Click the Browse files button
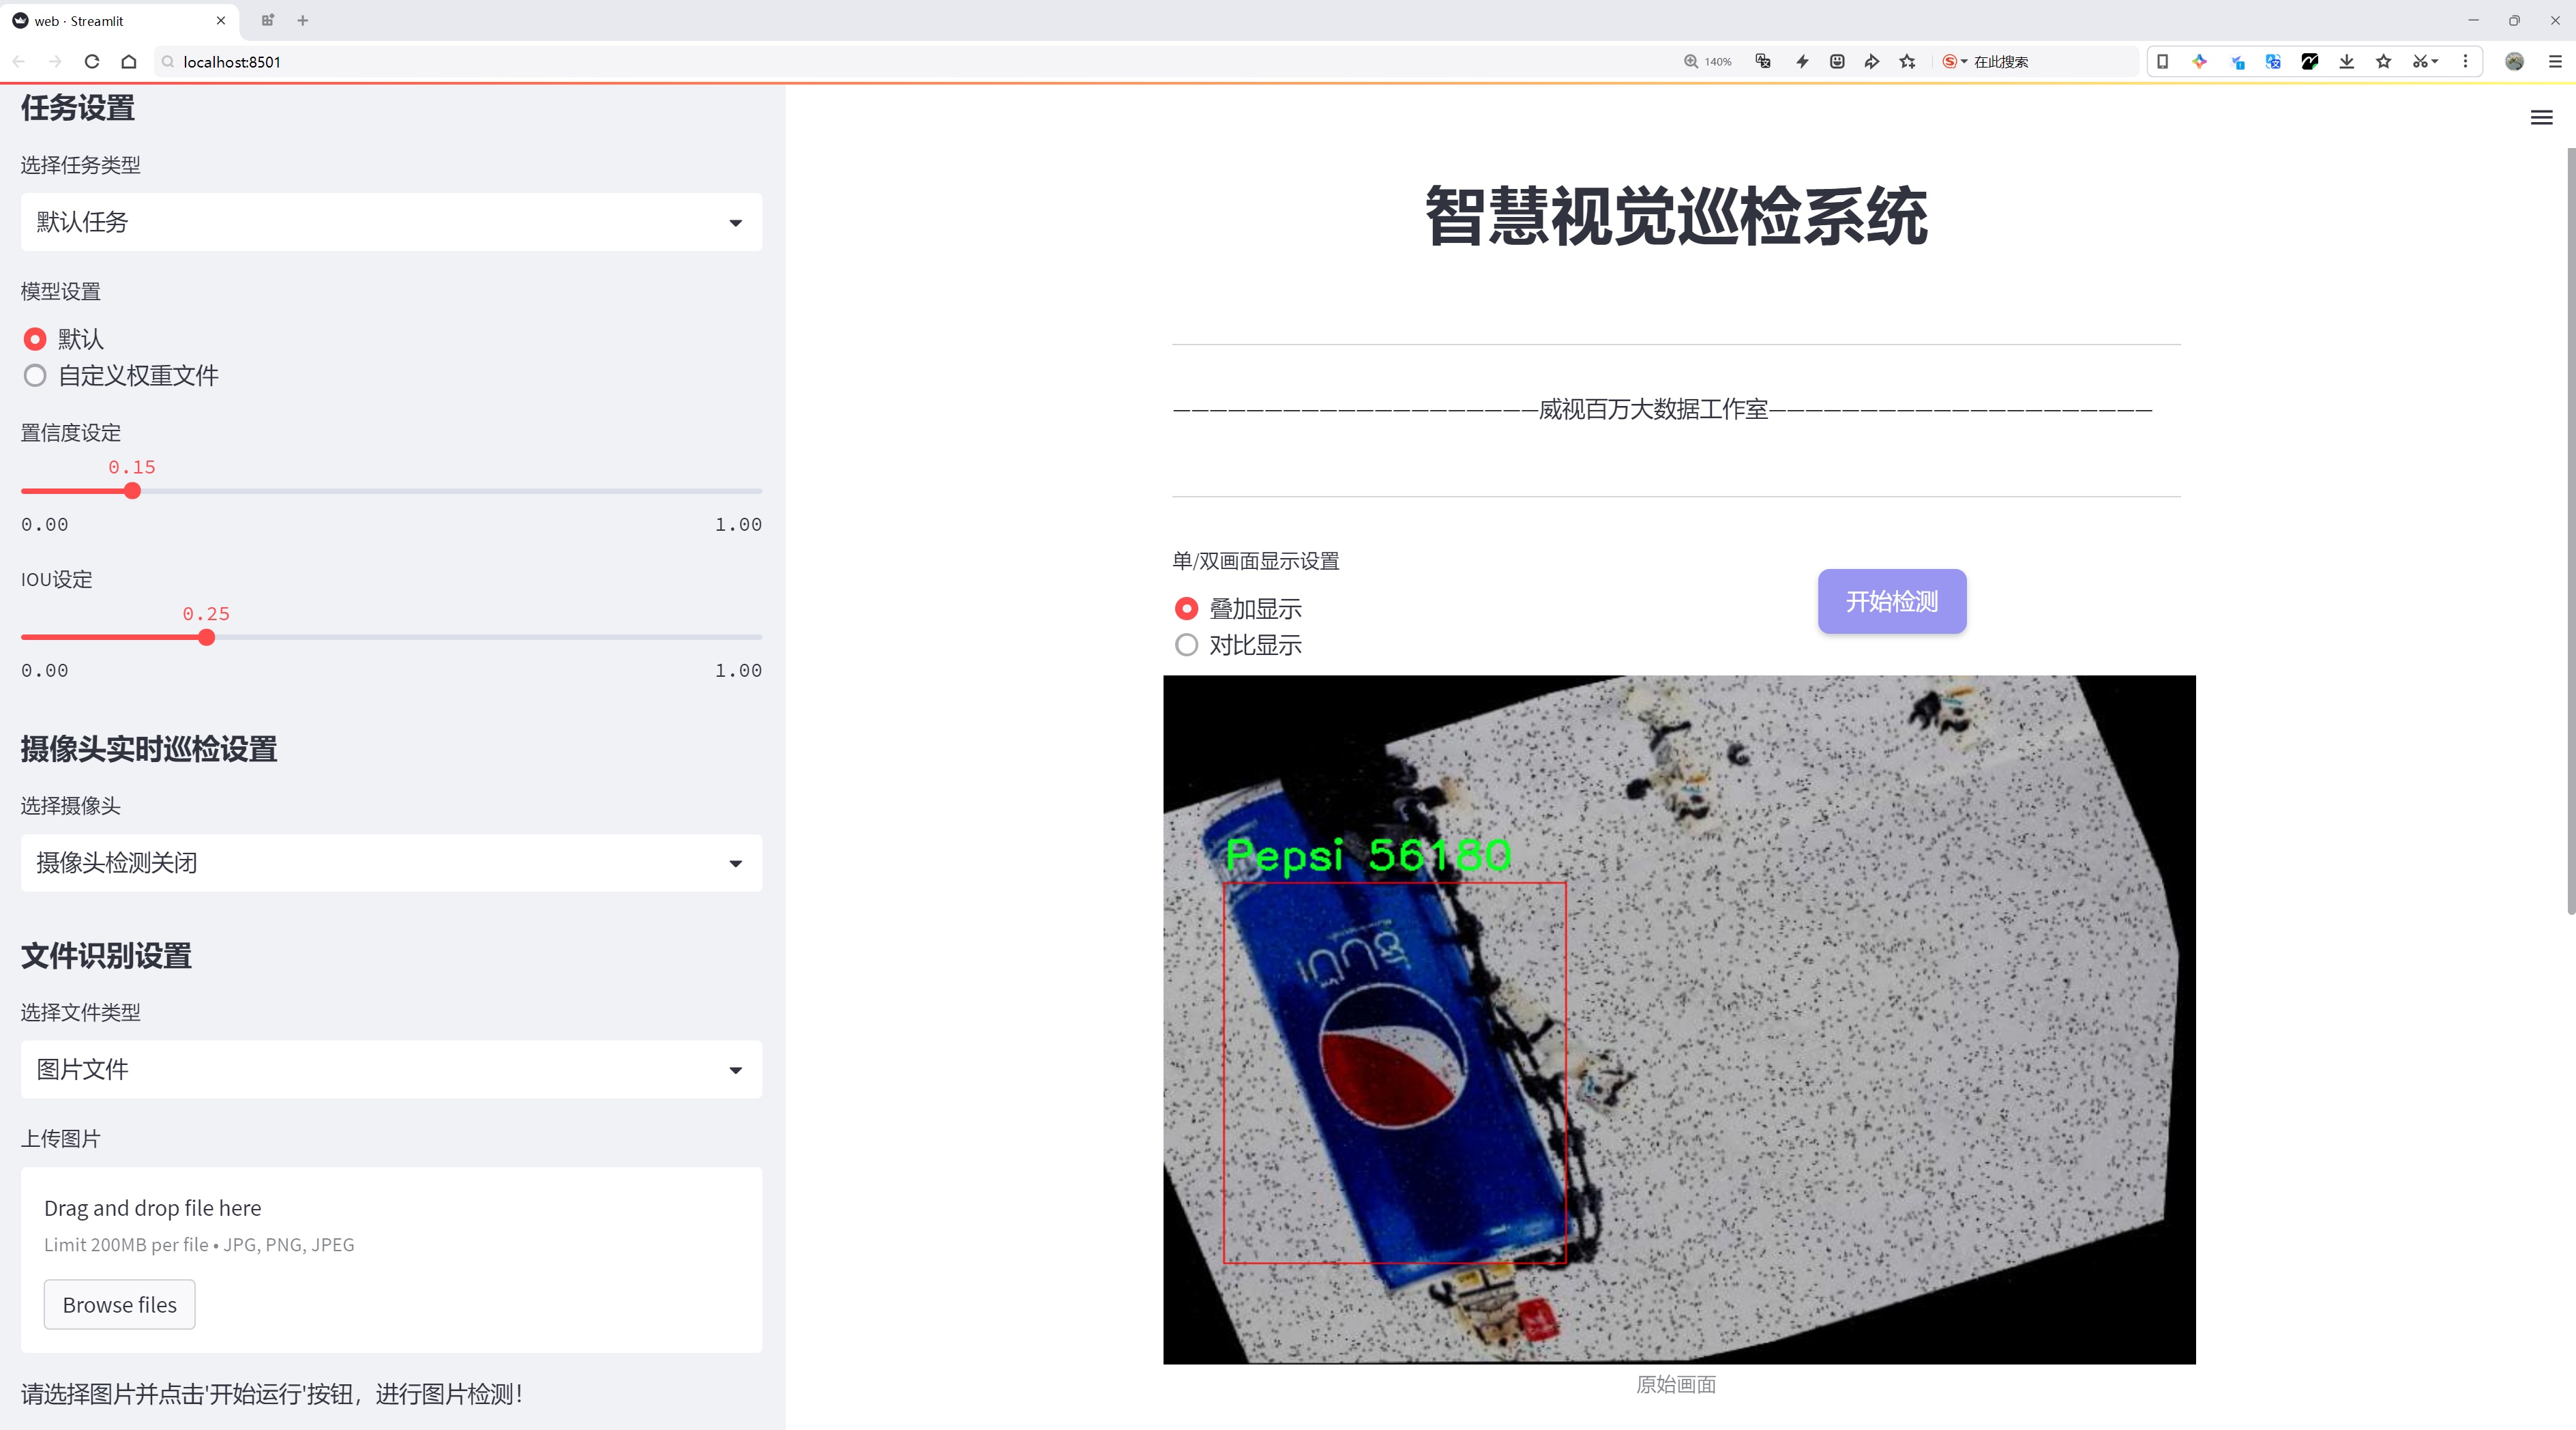Image resolution: width=2576 pixels, height=1430 pixels. coord(119,1304)
